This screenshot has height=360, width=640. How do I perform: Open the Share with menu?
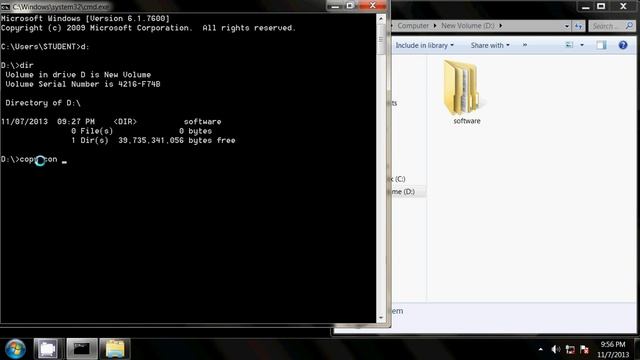[490, 45]
